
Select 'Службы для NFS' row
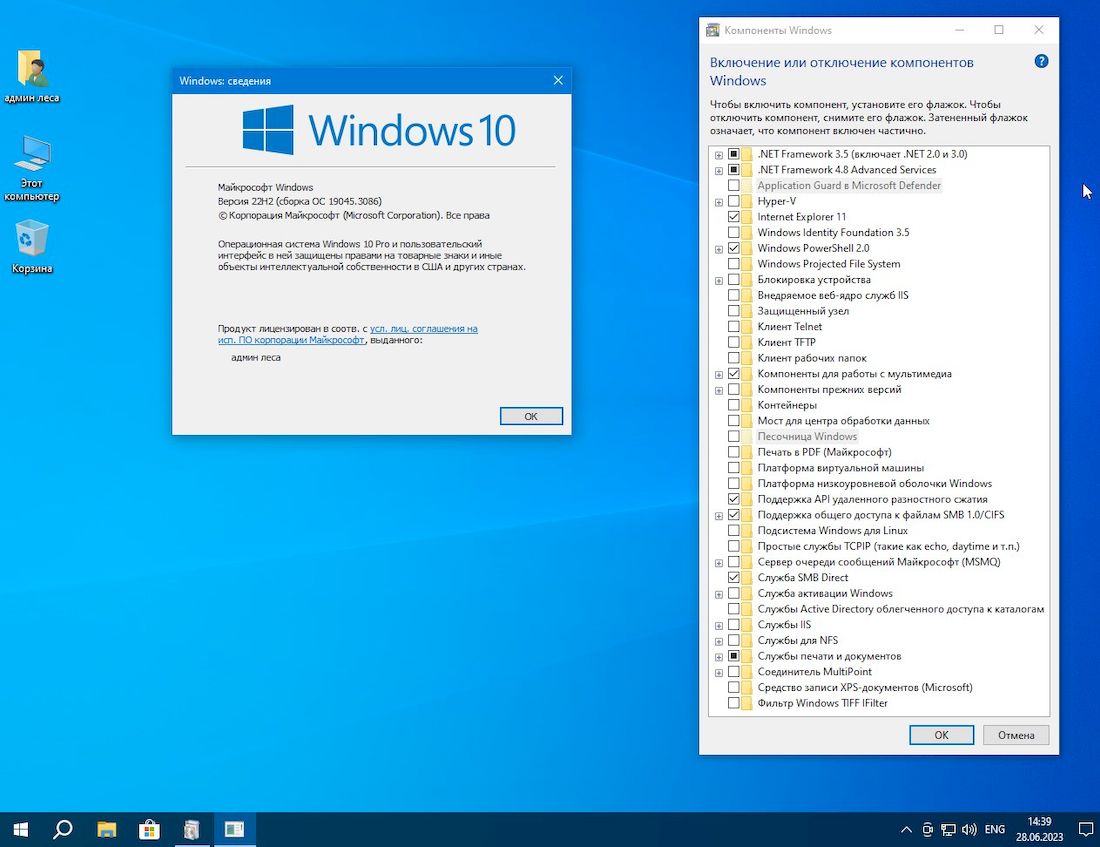point(798,640)
